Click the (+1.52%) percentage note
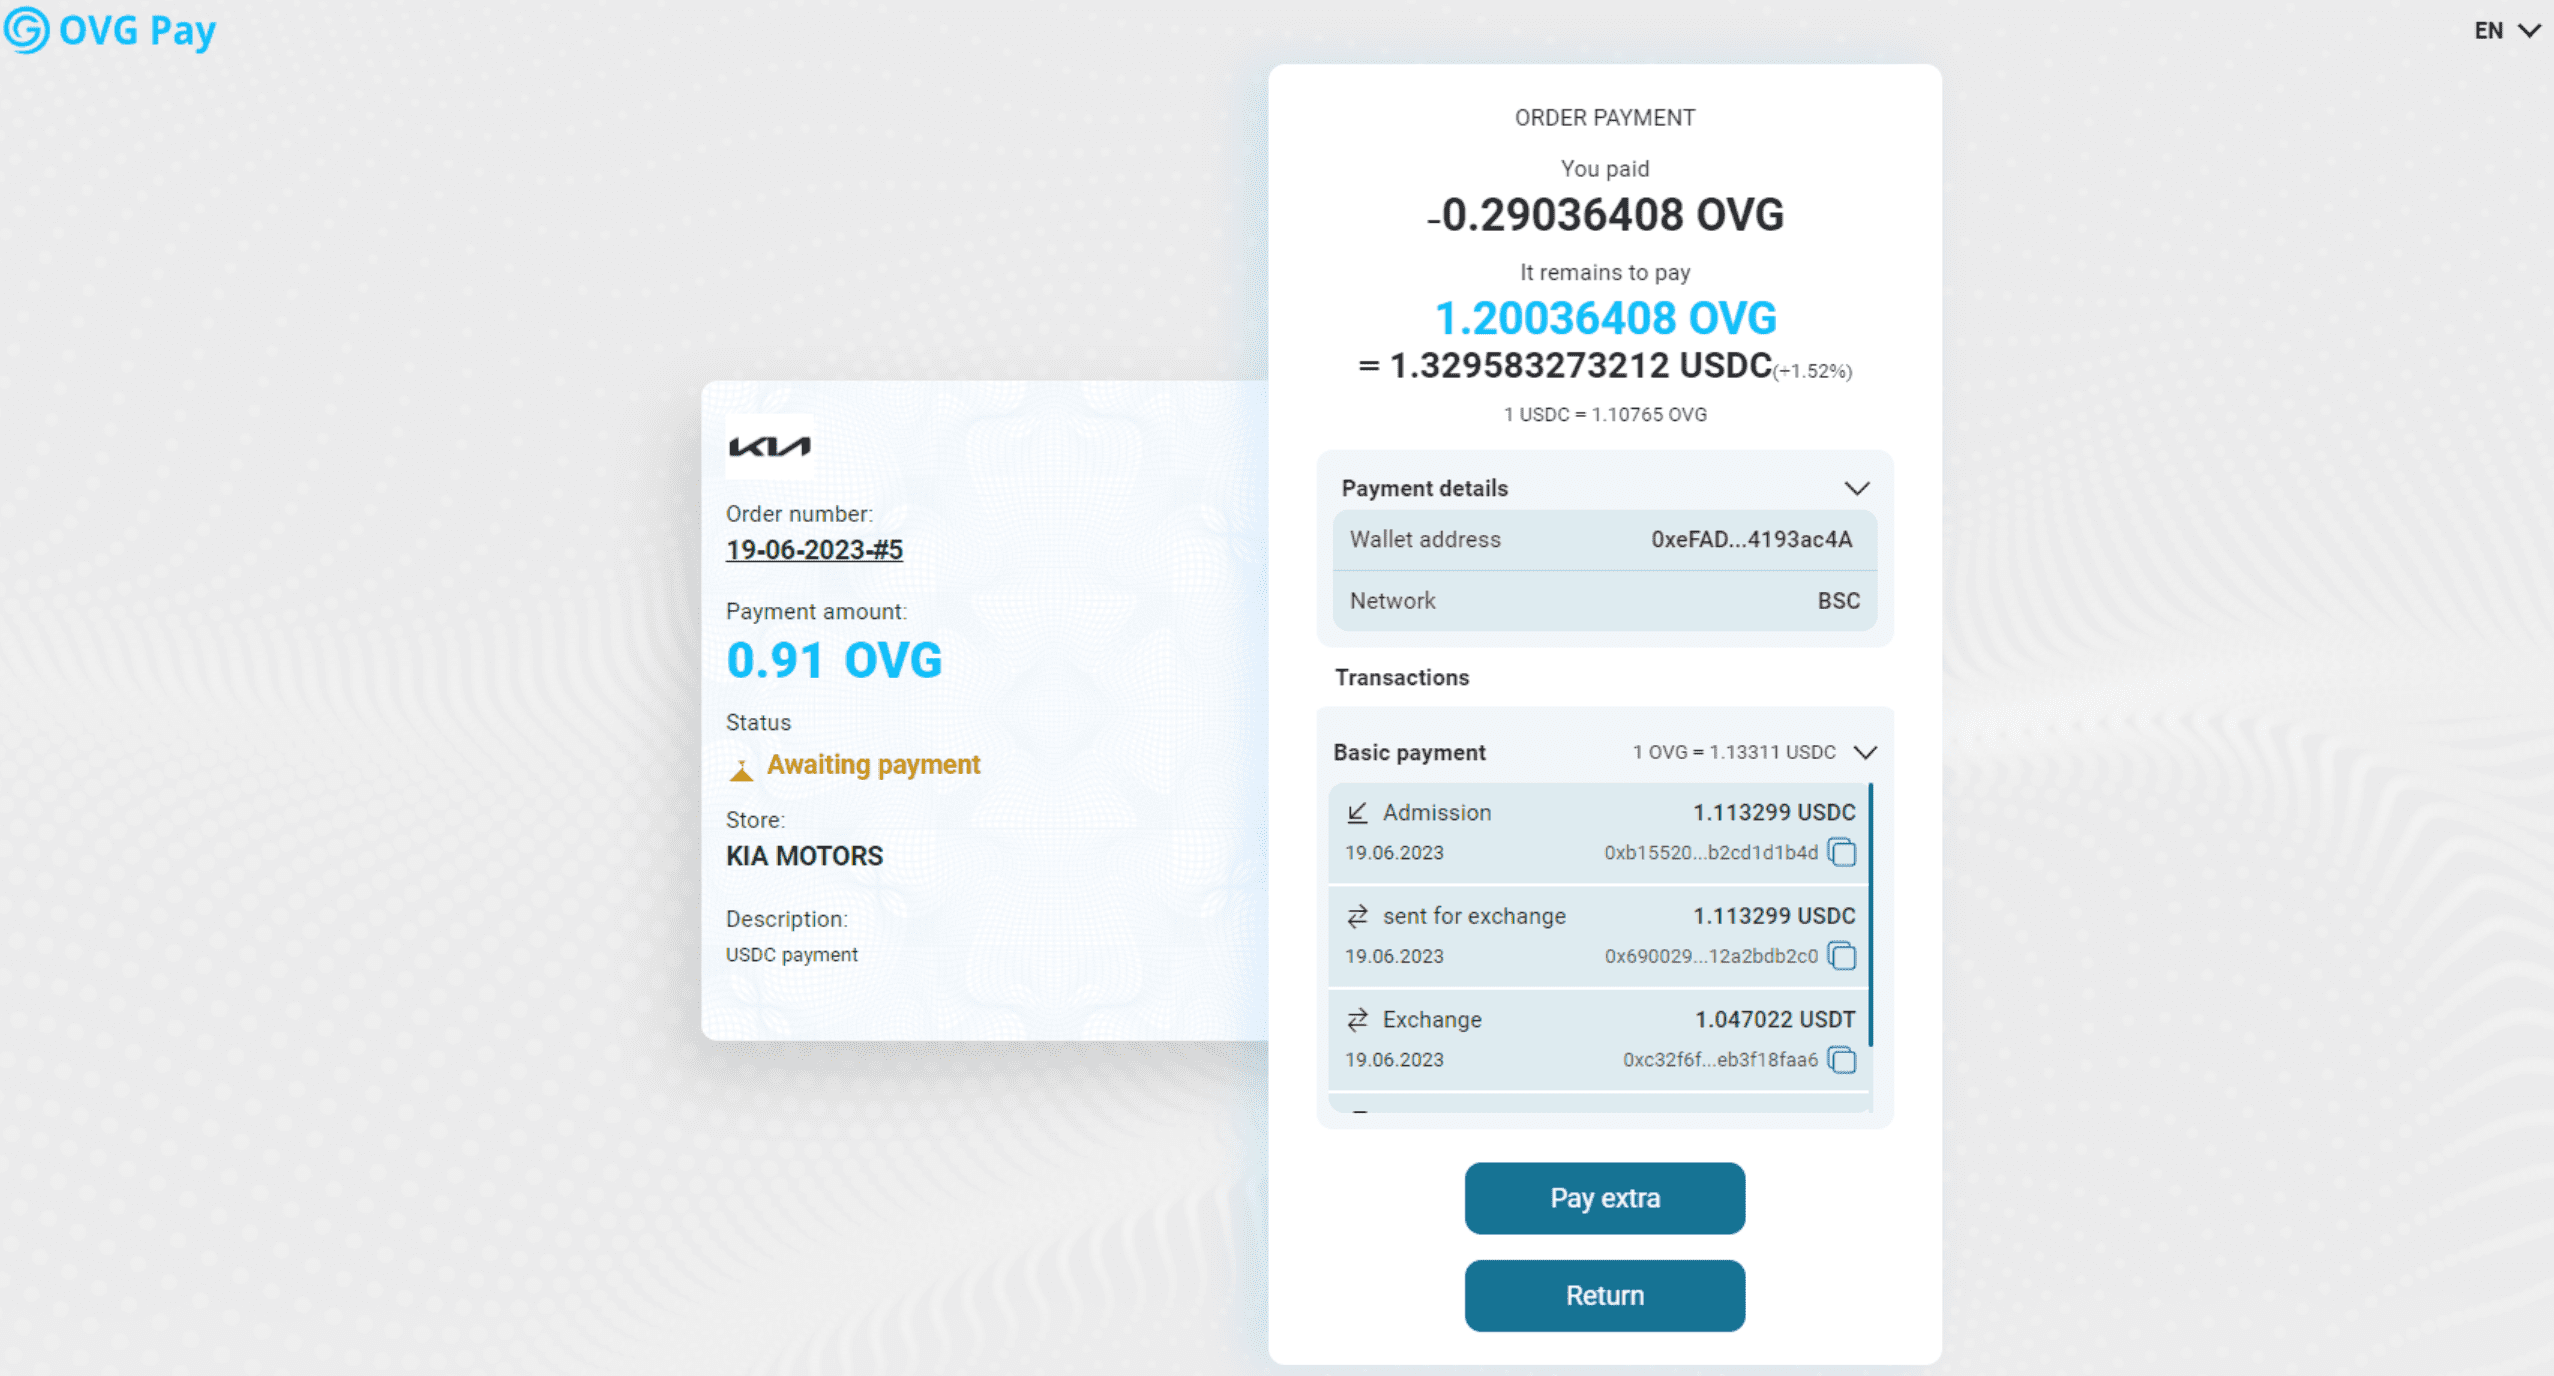Viewport: 2554px width, 1376px height. (1813, 372)
